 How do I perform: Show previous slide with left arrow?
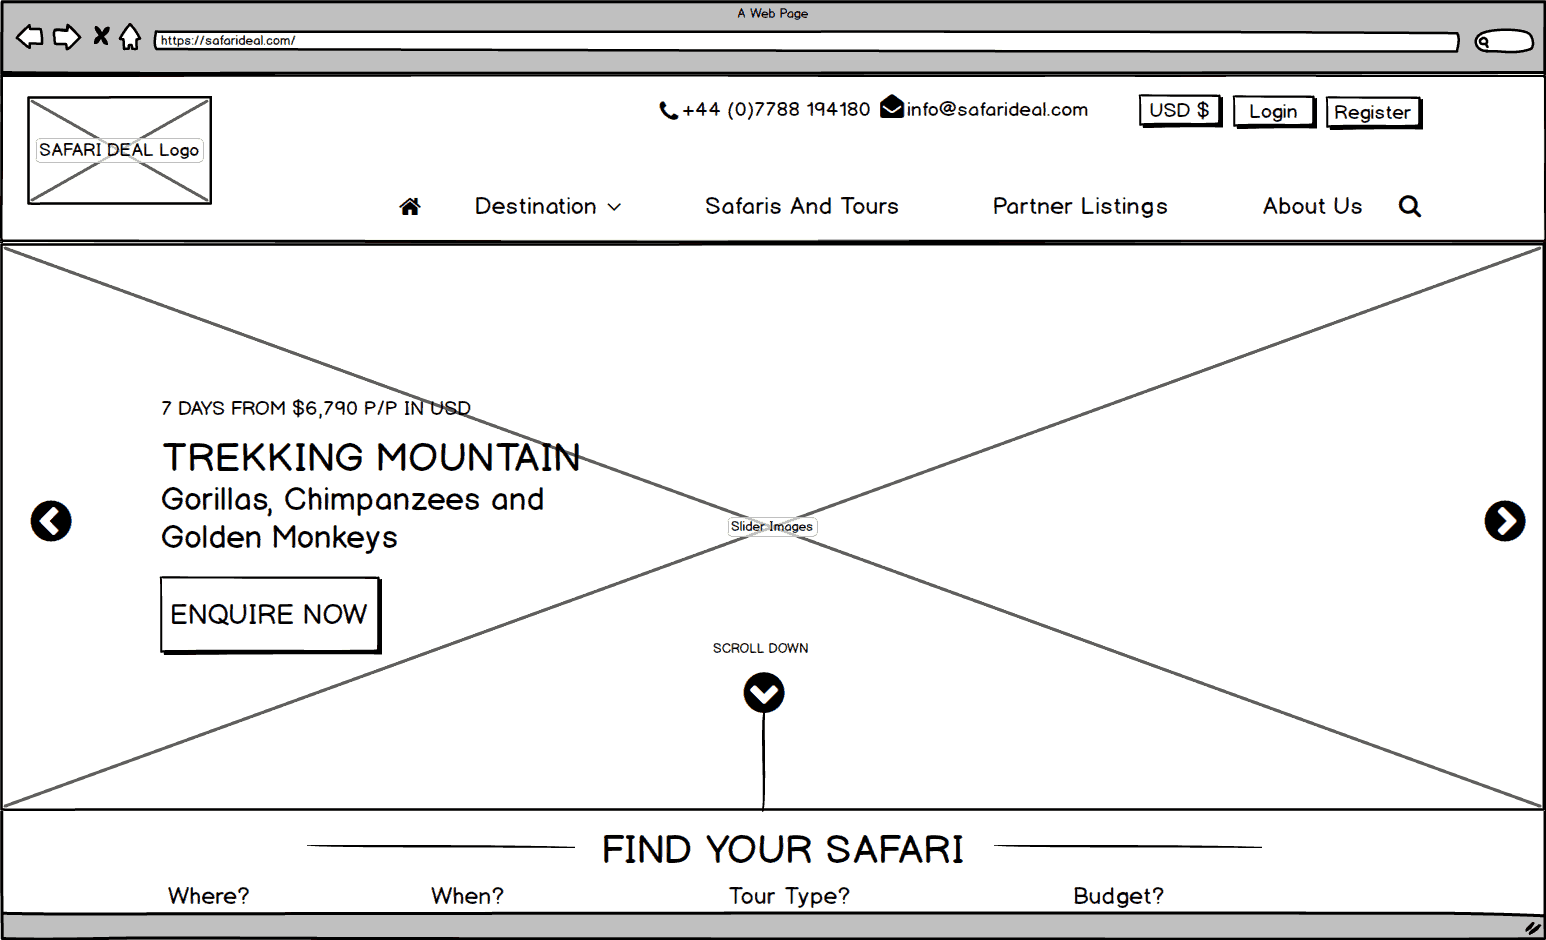tap(51, 521)
